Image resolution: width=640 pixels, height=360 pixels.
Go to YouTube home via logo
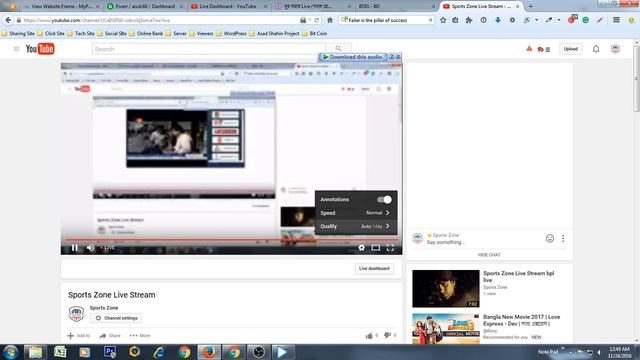(x=40, y=49)
